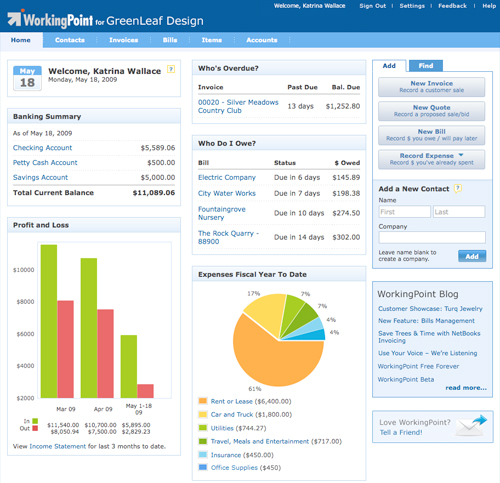Click the Tell a Friend! link
This screenshot has width=500, height=483.
401,432
